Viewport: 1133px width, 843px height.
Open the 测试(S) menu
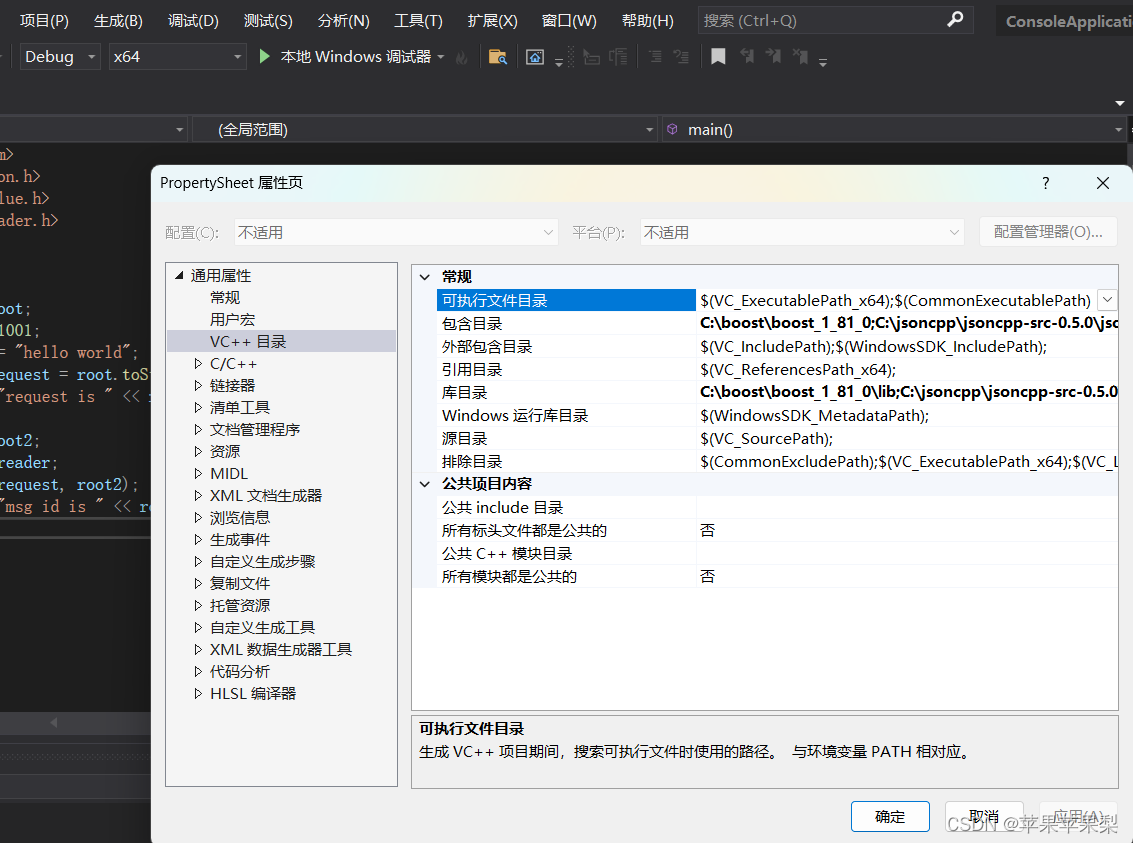pyautogui.click(x=268, y=20)
